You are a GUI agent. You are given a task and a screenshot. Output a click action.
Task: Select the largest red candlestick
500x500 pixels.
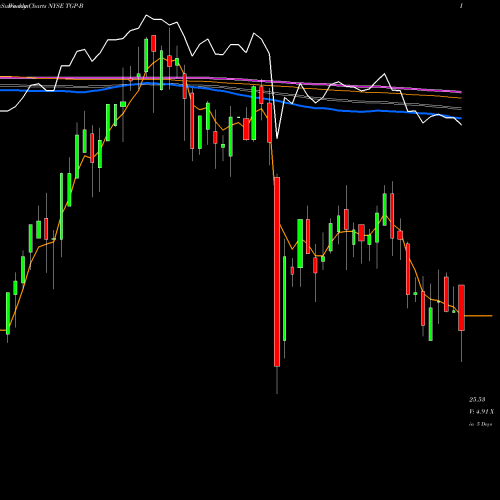(x=277, y=272)
